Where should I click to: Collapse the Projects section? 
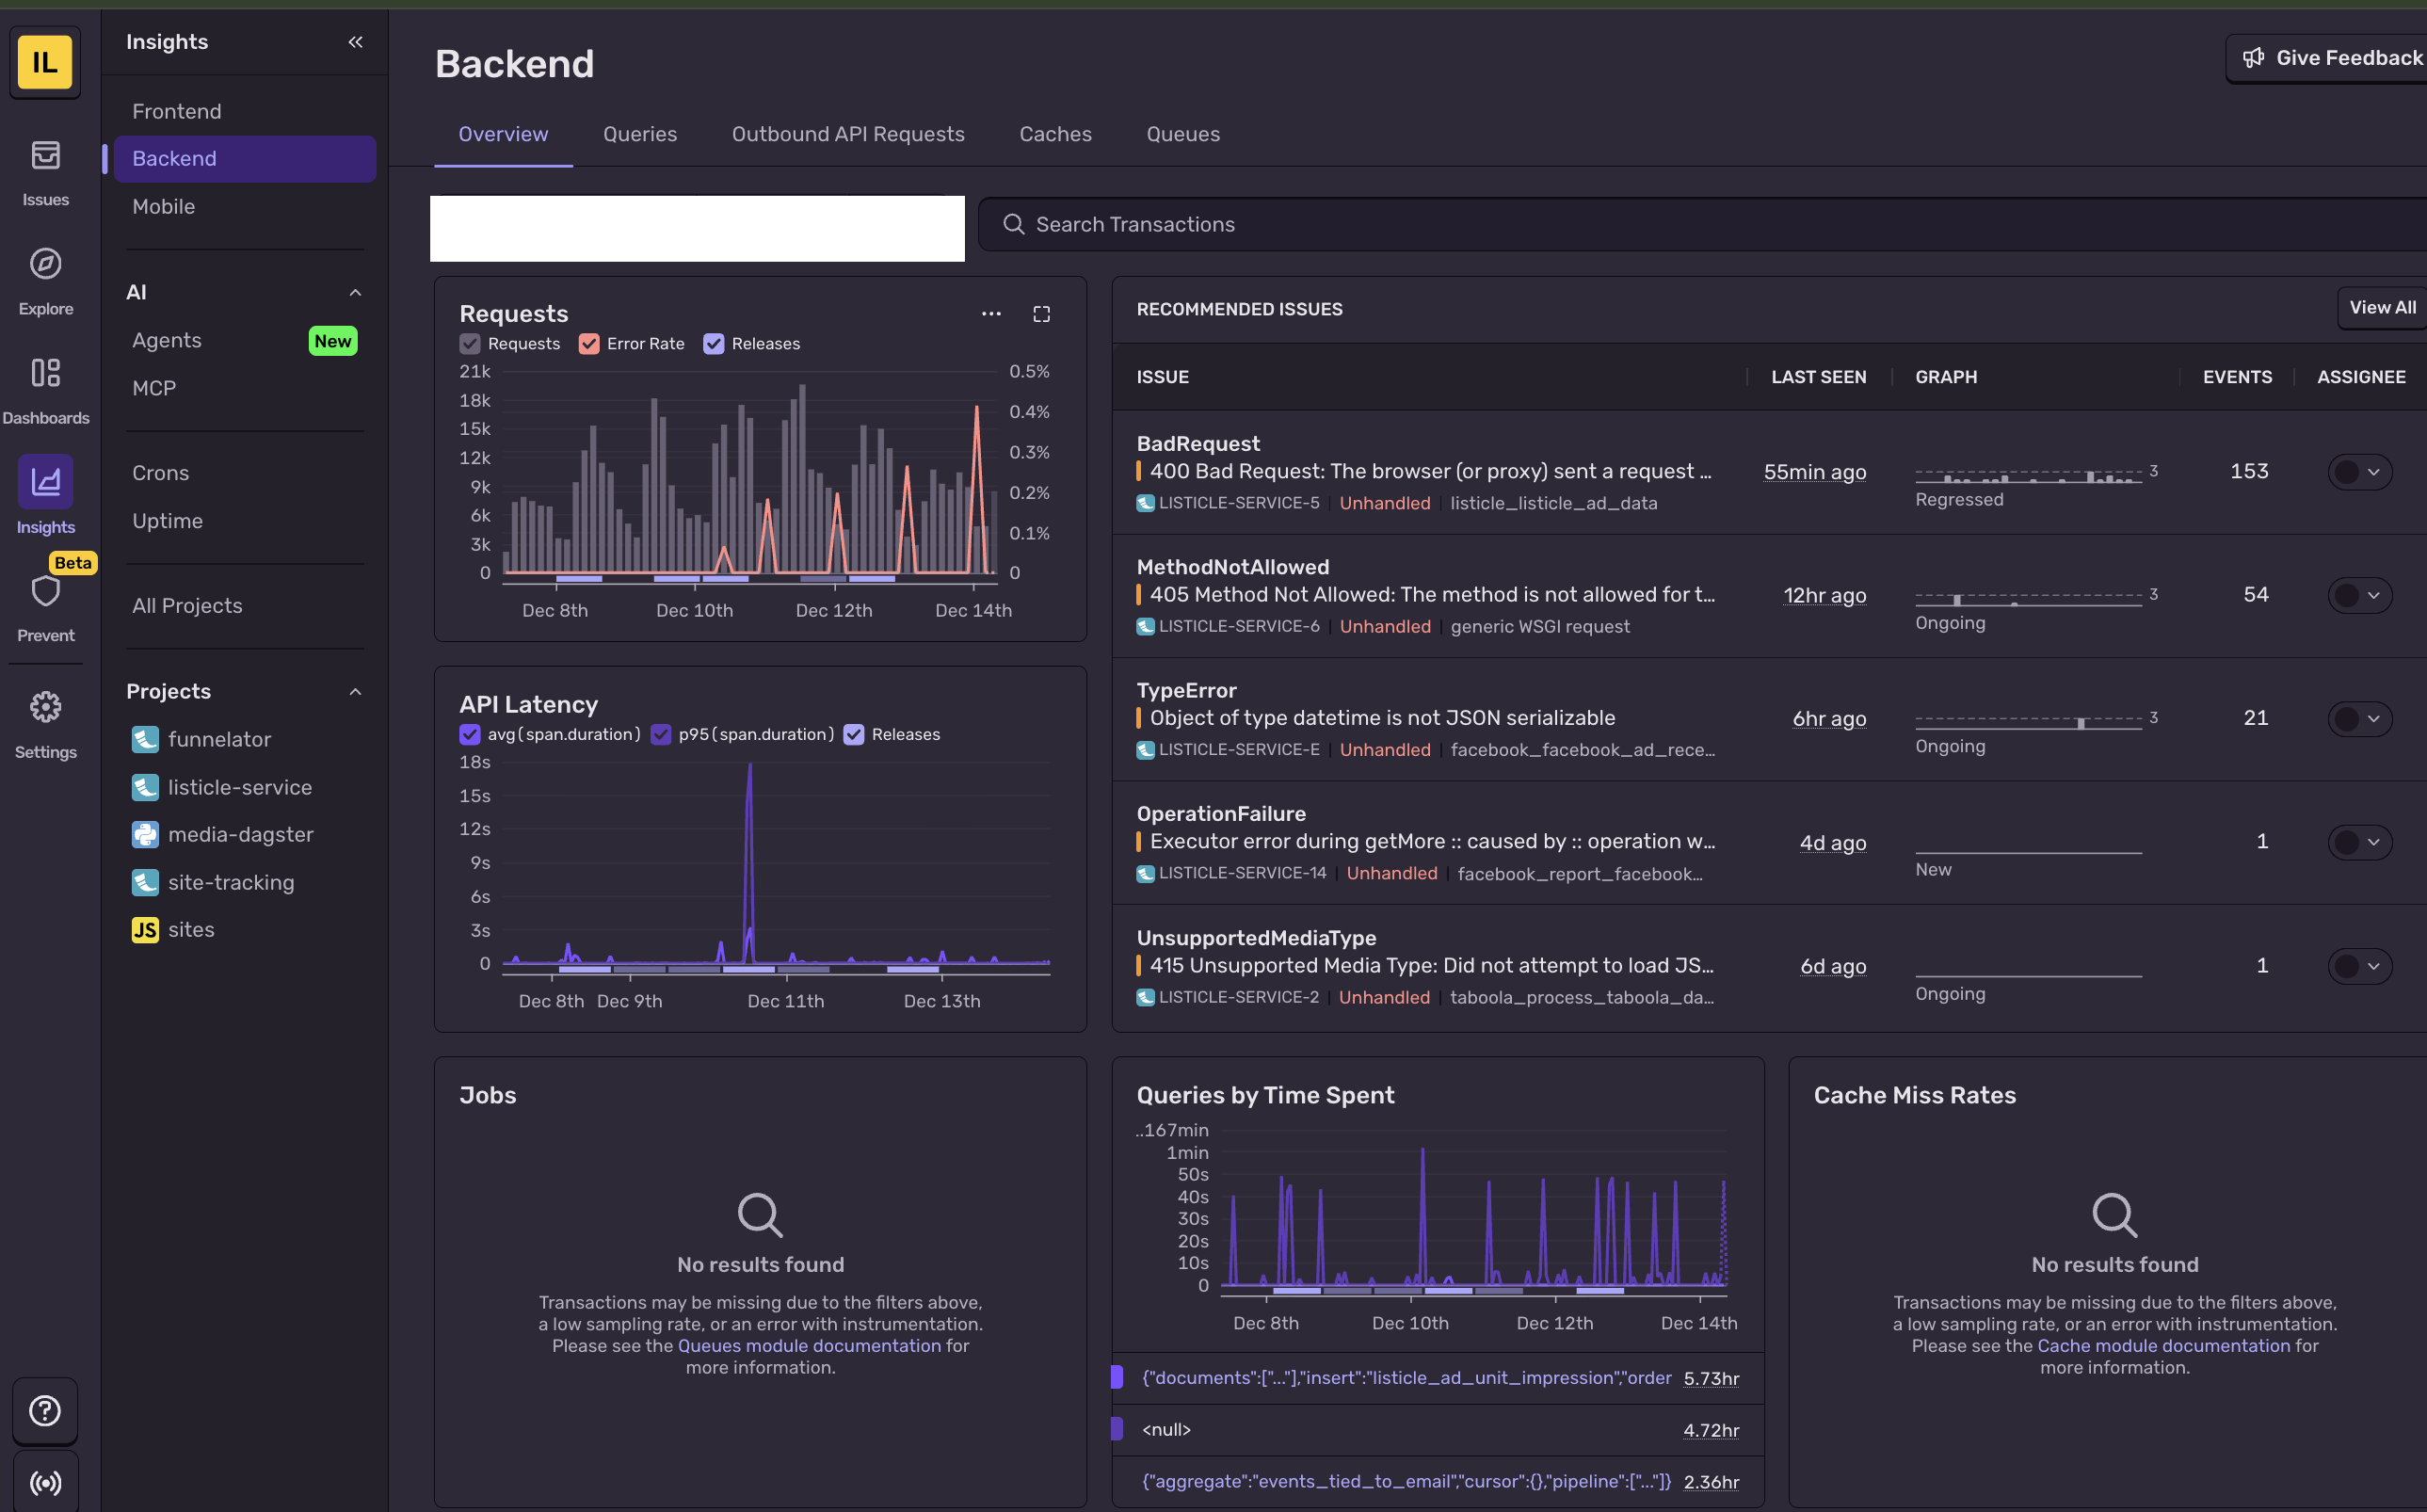(355, 690)
